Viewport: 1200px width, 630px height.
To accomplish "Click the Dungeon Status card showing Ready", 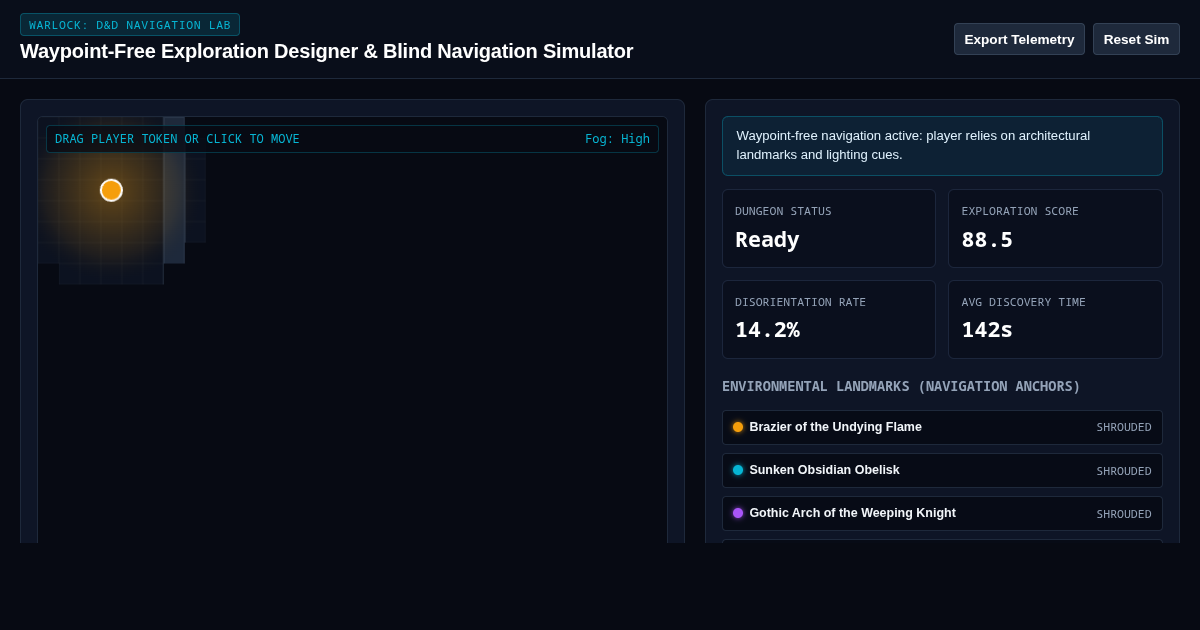I will [x=829, y=228].
